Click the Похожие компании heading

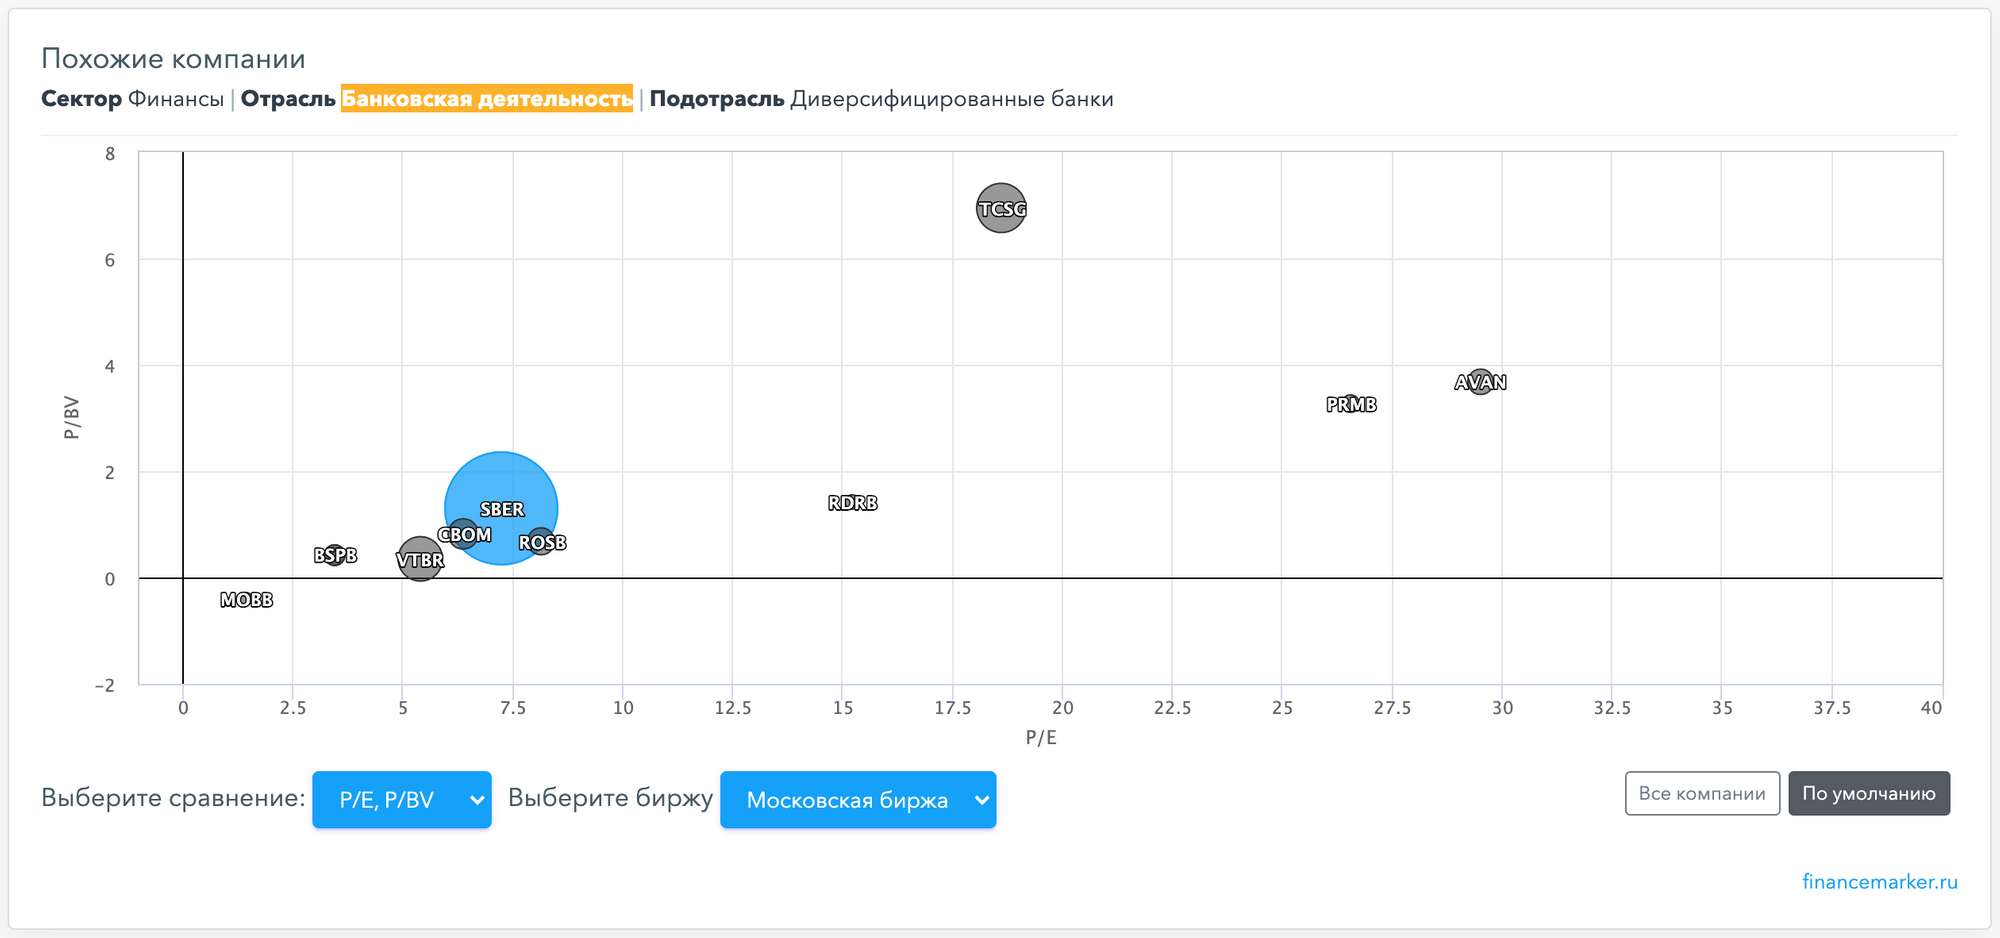pyautogui.click(x=173, y=58)
